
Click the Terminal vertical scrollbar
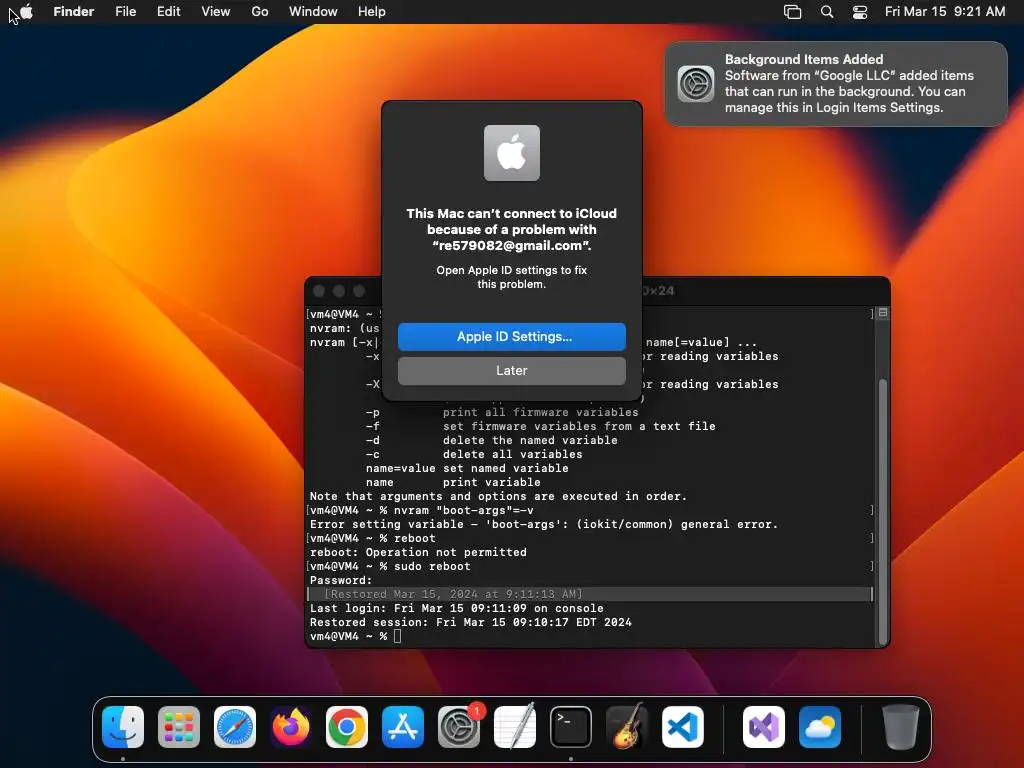click(x=883, y=509)
